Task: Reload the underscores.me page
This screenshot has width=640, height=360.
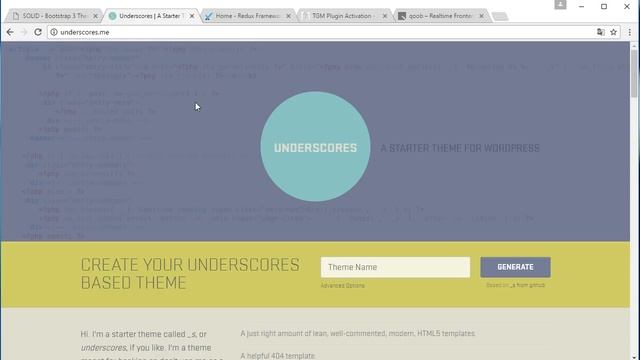Action: [38, 32]
